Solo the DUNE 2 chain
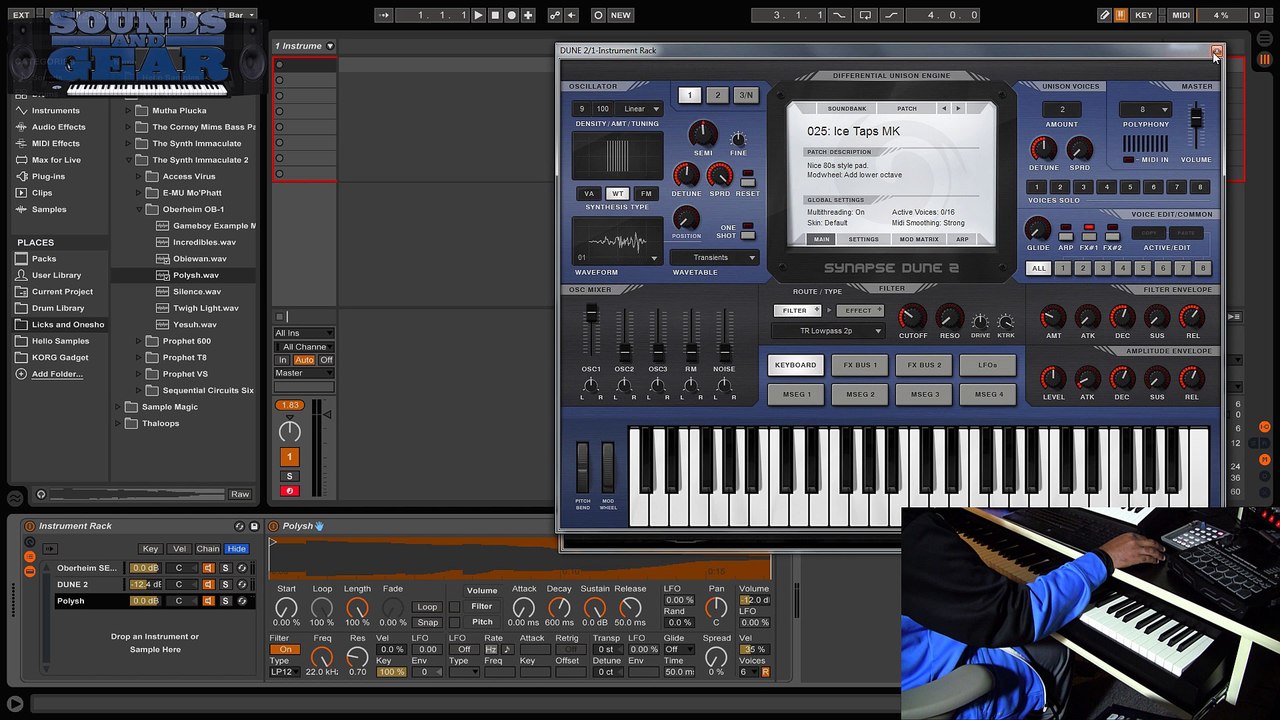Image resolution: width=1280 pixels, height=720 pixels. pyautogui.click(x=225, y=584)
